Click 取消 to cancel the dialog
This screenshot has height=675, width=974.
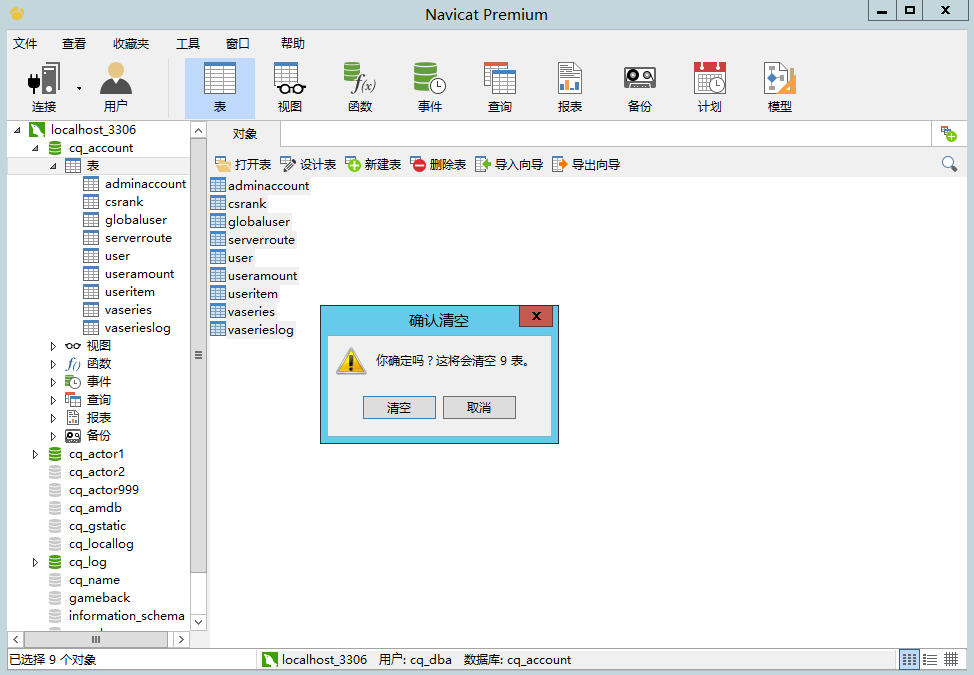point(479,408)
